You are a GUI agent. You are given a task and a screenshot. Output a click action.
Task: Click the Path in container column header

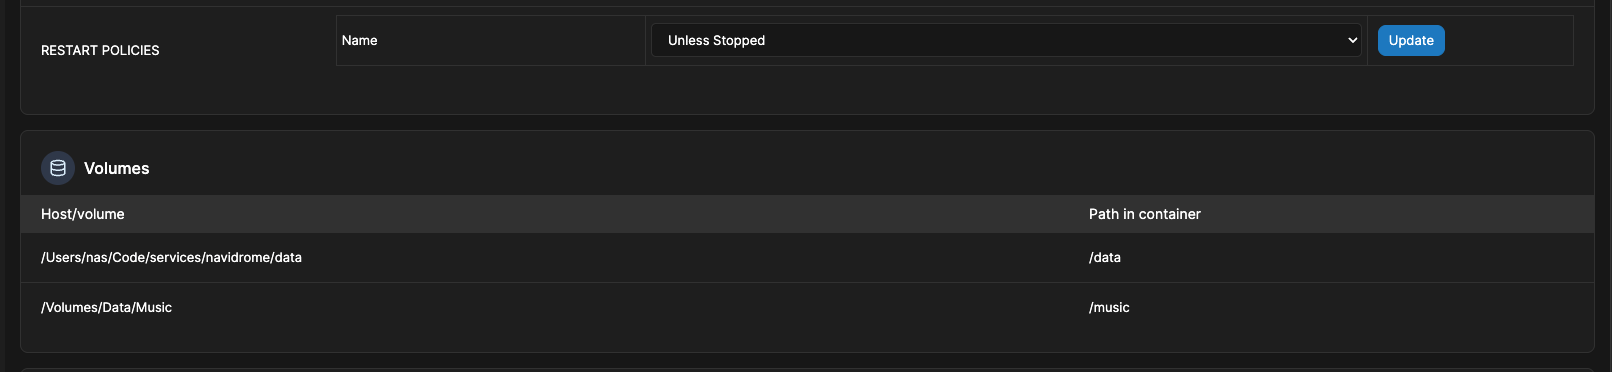pyautogui.click(x=1145, y=214)
